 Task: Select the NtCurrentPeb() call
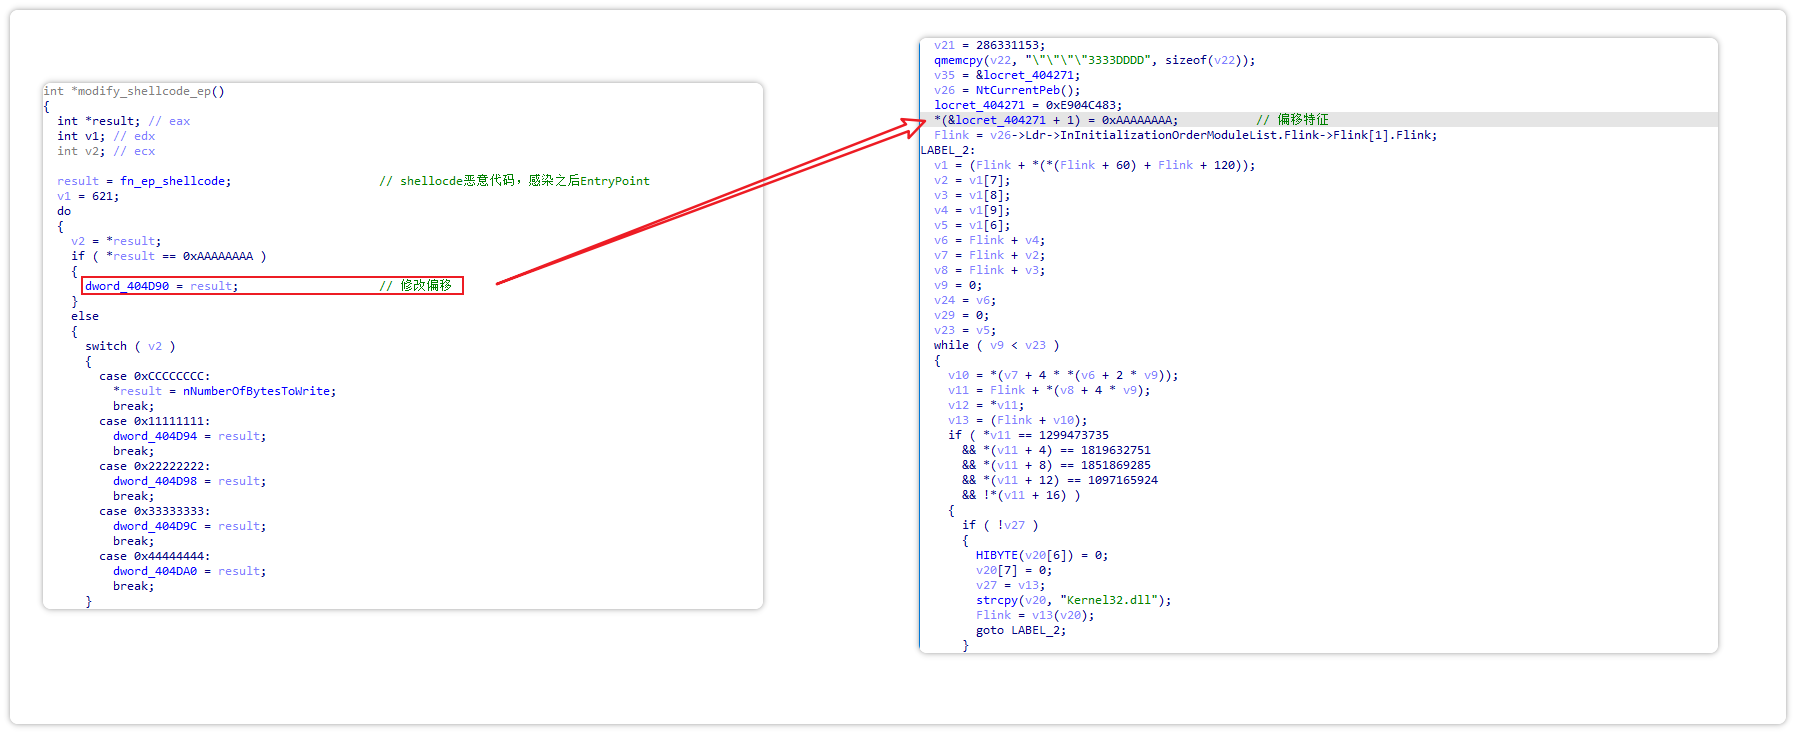click(x=1028, y=90)
